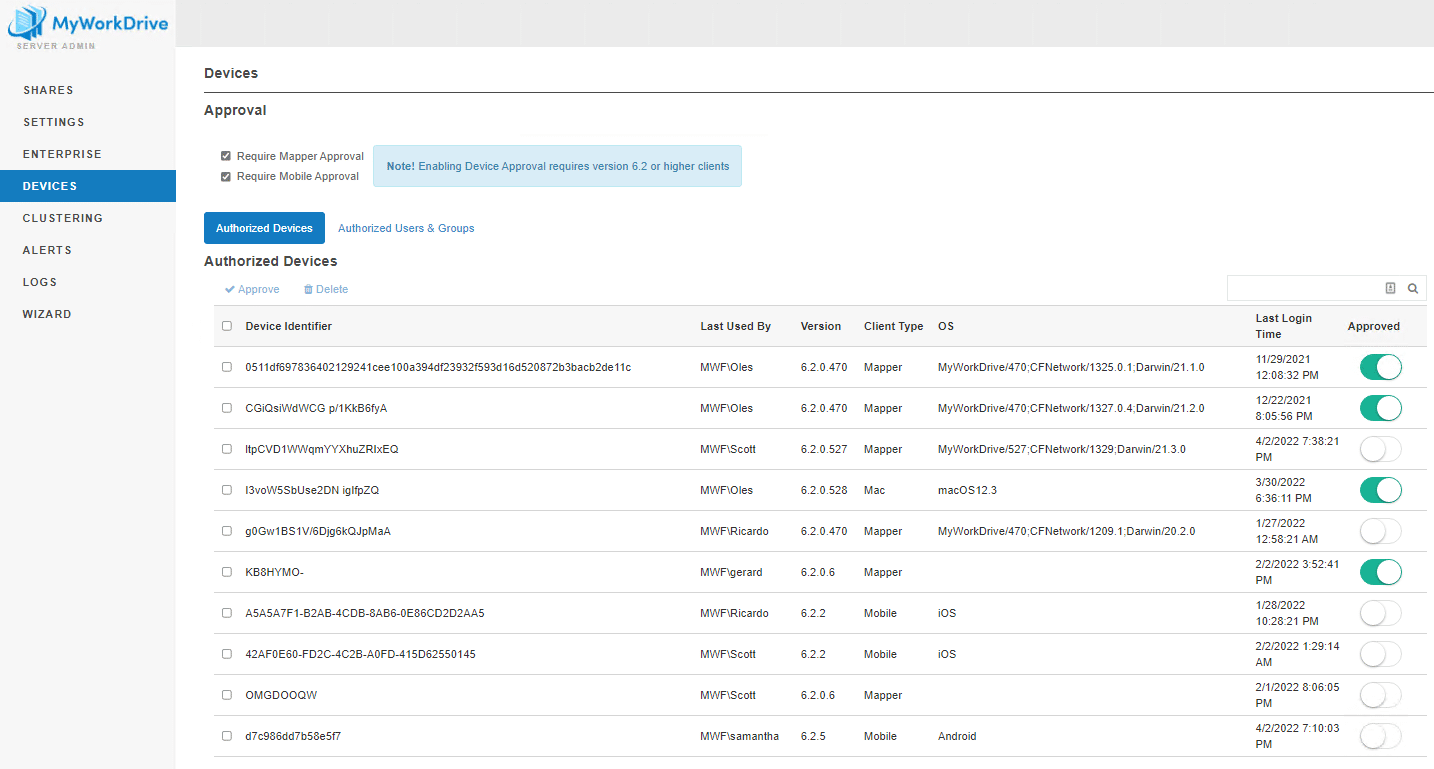Select all devices via header checkbox
The image size is (1434, 769).
pyautogui.click(x=227, y=326)
